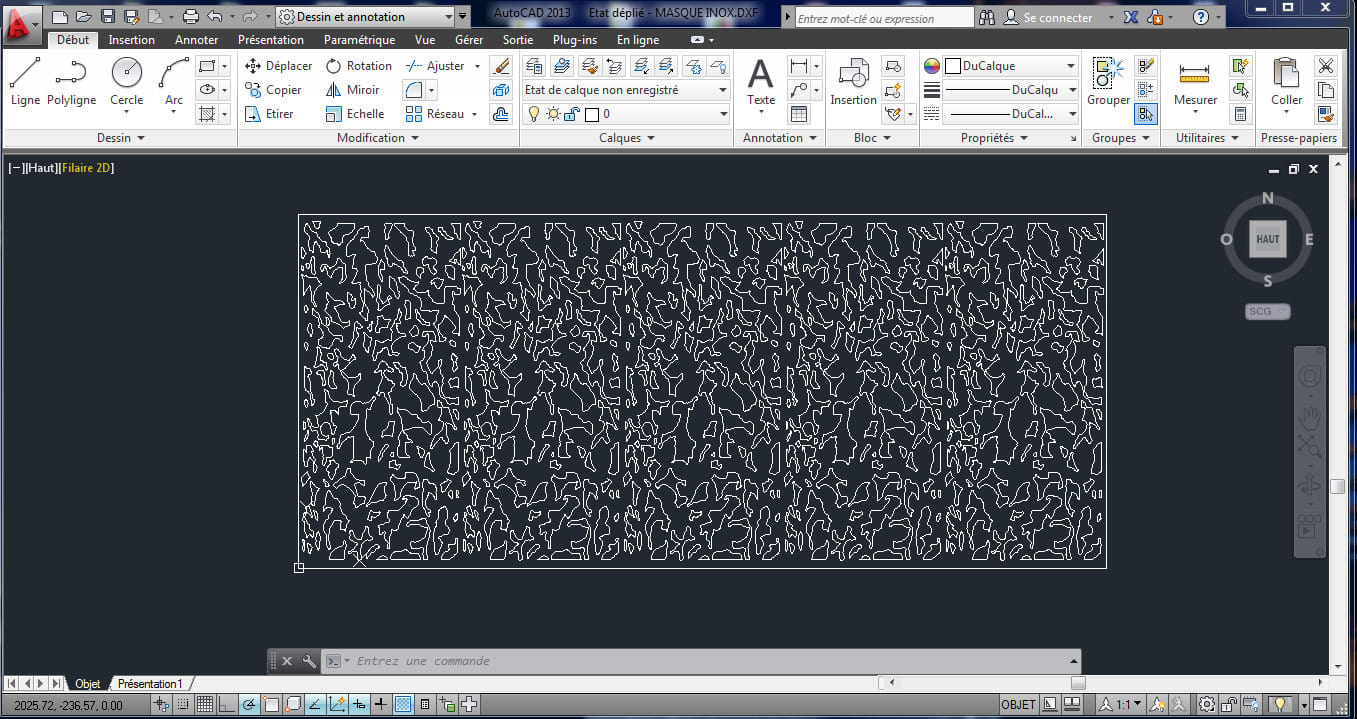Click the [Haut] view label
This screenshot has width=1357, height=719.
[x=42, y=168]
